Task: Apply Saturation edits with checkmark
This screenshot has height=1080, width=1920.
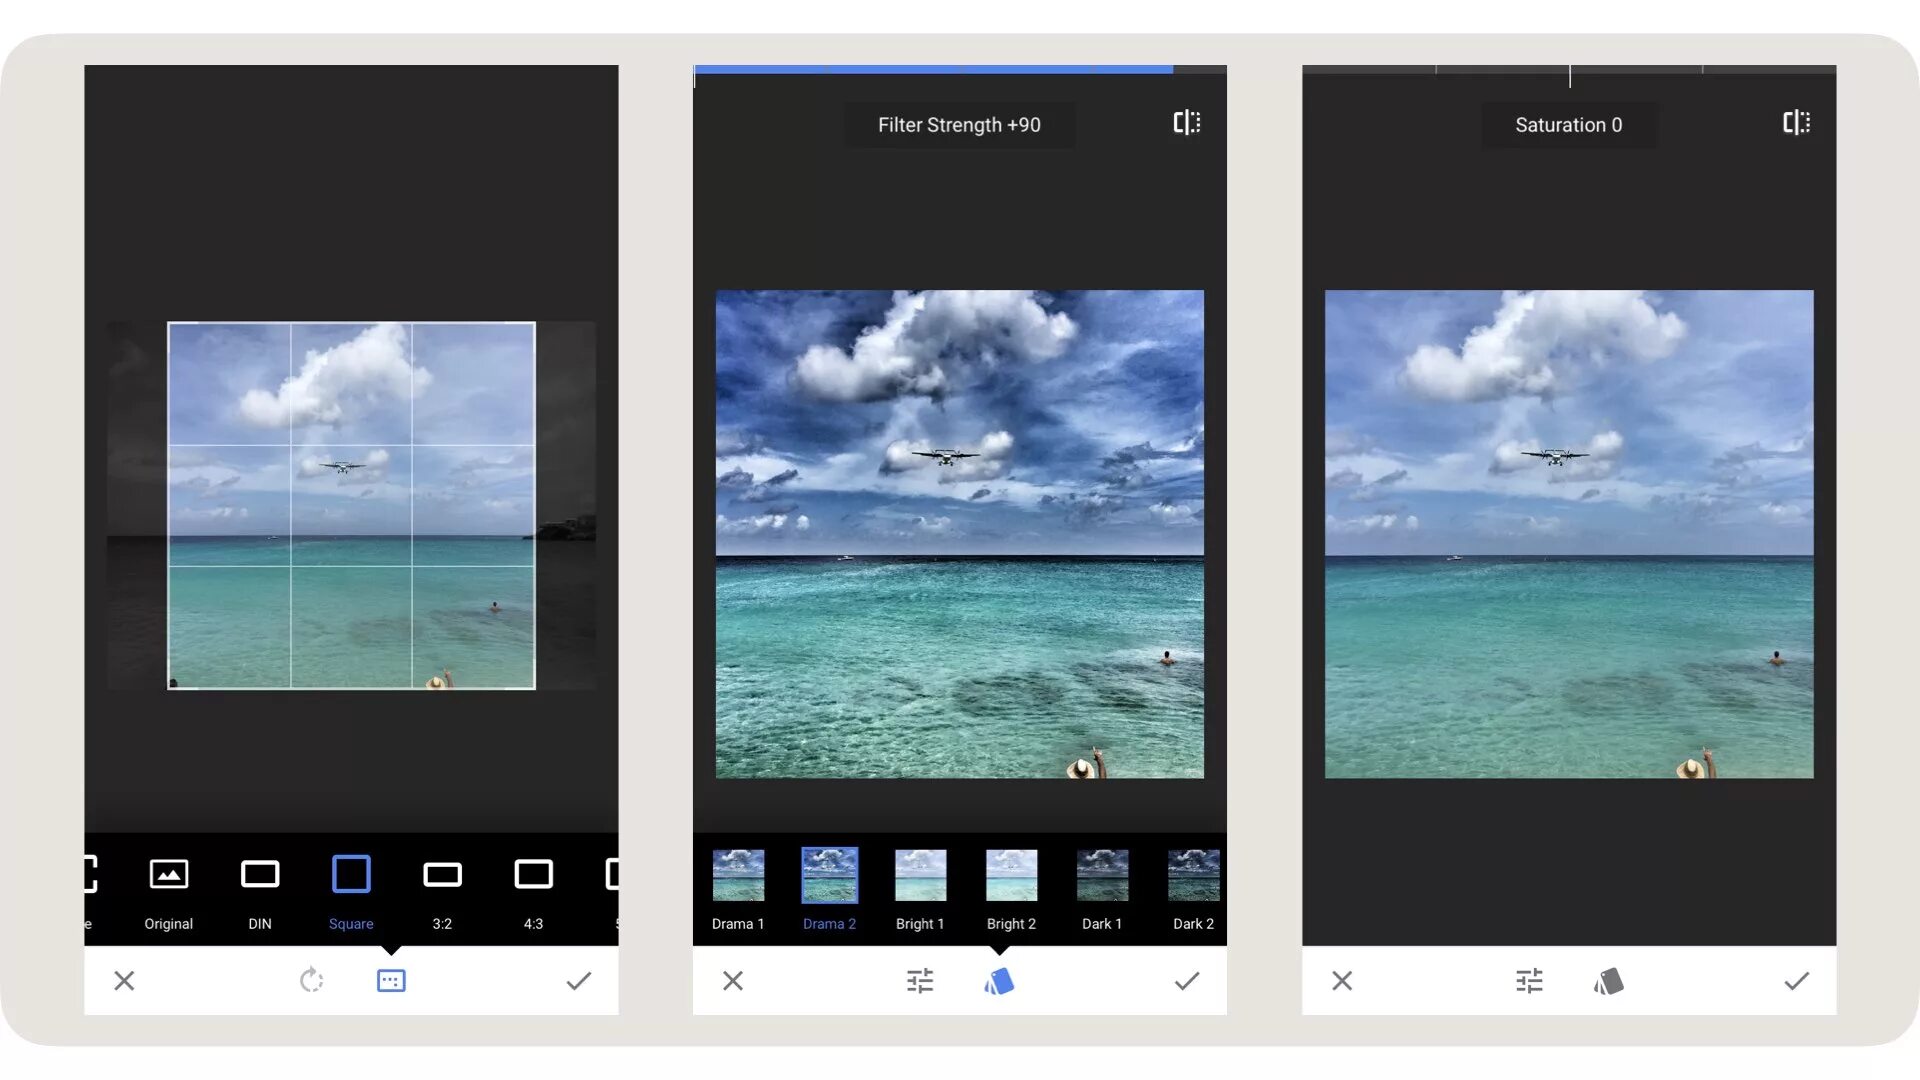Action: (x=1796, y=980)
